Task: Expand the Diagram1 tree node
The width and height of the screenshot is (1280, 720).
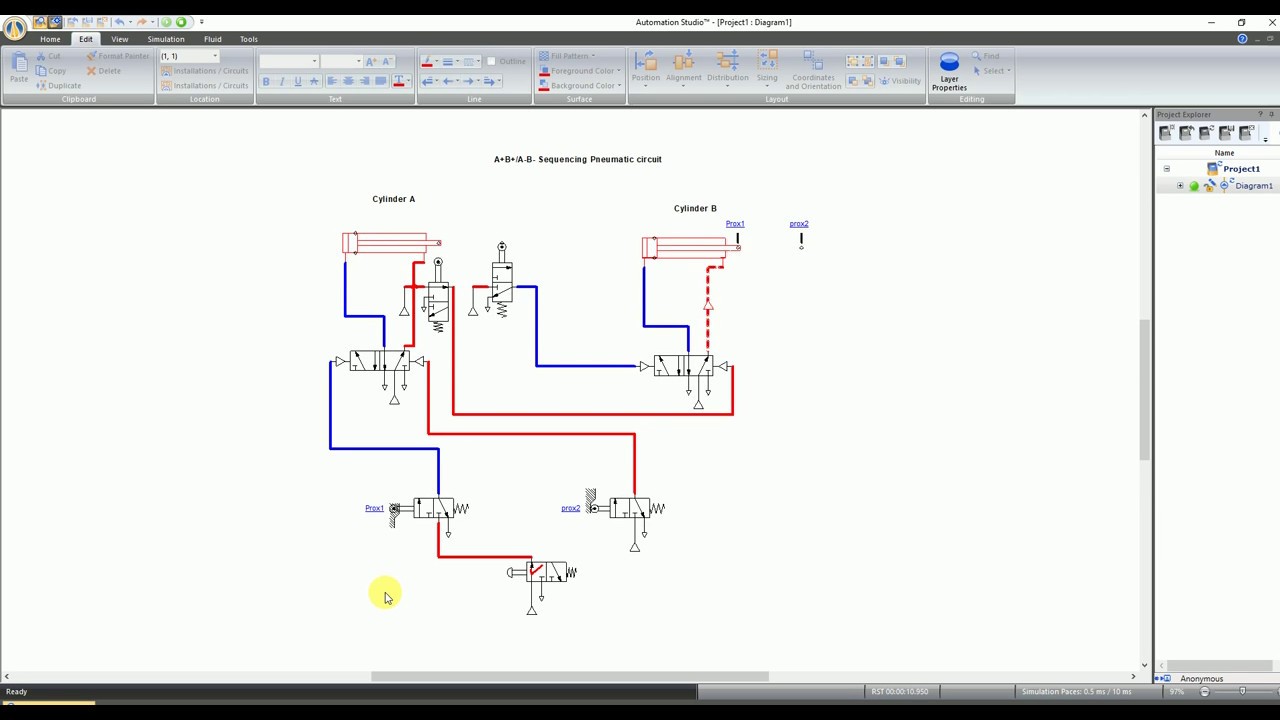Action: [x=1180, y=186]
